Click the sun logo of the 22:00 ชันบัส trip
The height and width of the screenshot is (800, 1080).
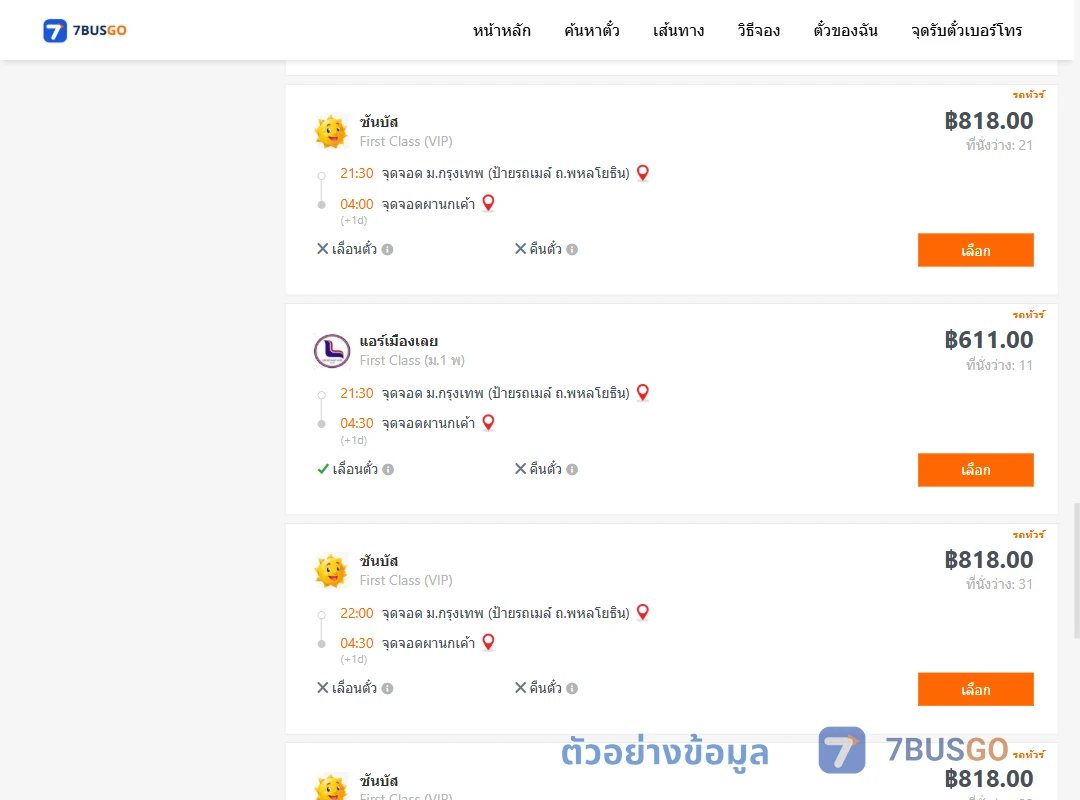331,571
